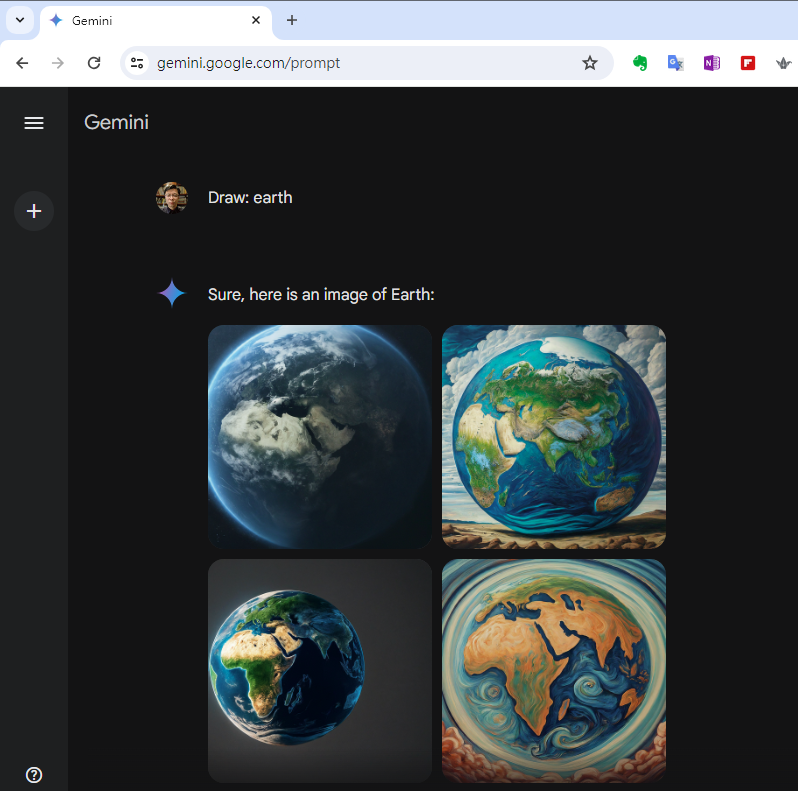Click the Gemini sparkle response icon
Image resolution: width=798 pixels, height=791 pixels.
[x=172, y=294]
